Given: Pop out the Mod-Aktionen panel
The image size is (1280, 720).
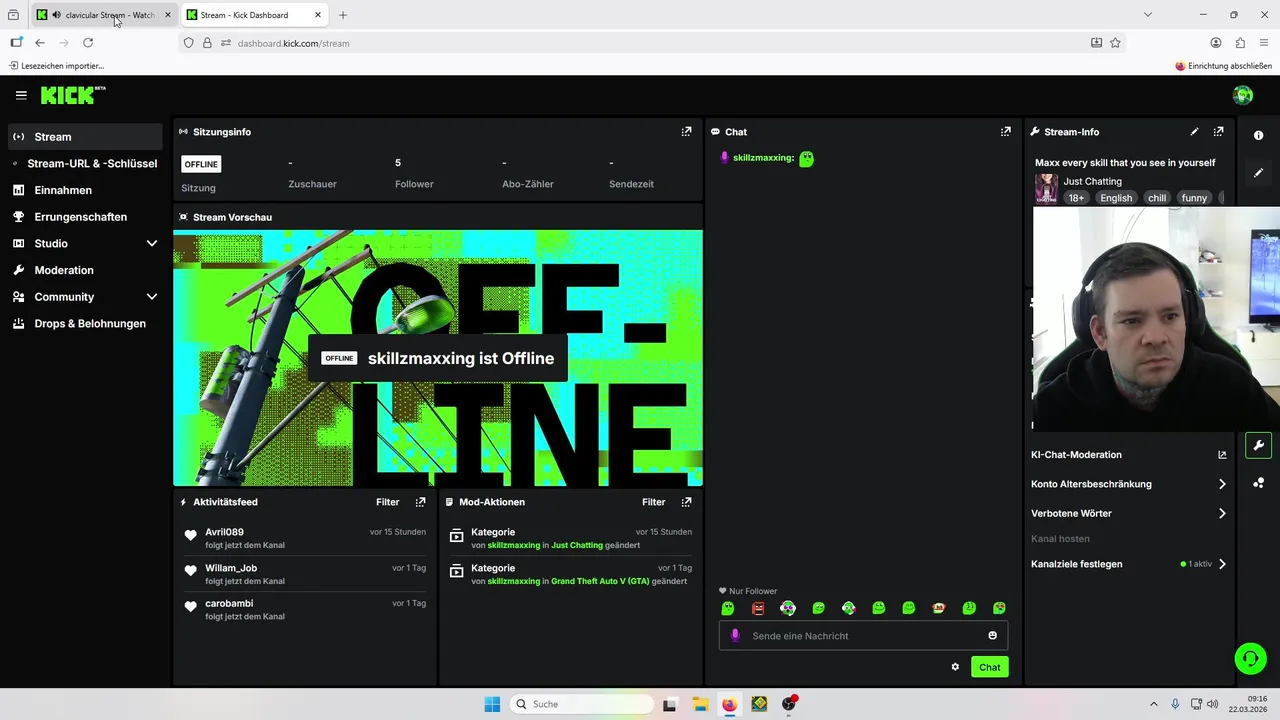Looking at the screenshot, I should 686,502.
